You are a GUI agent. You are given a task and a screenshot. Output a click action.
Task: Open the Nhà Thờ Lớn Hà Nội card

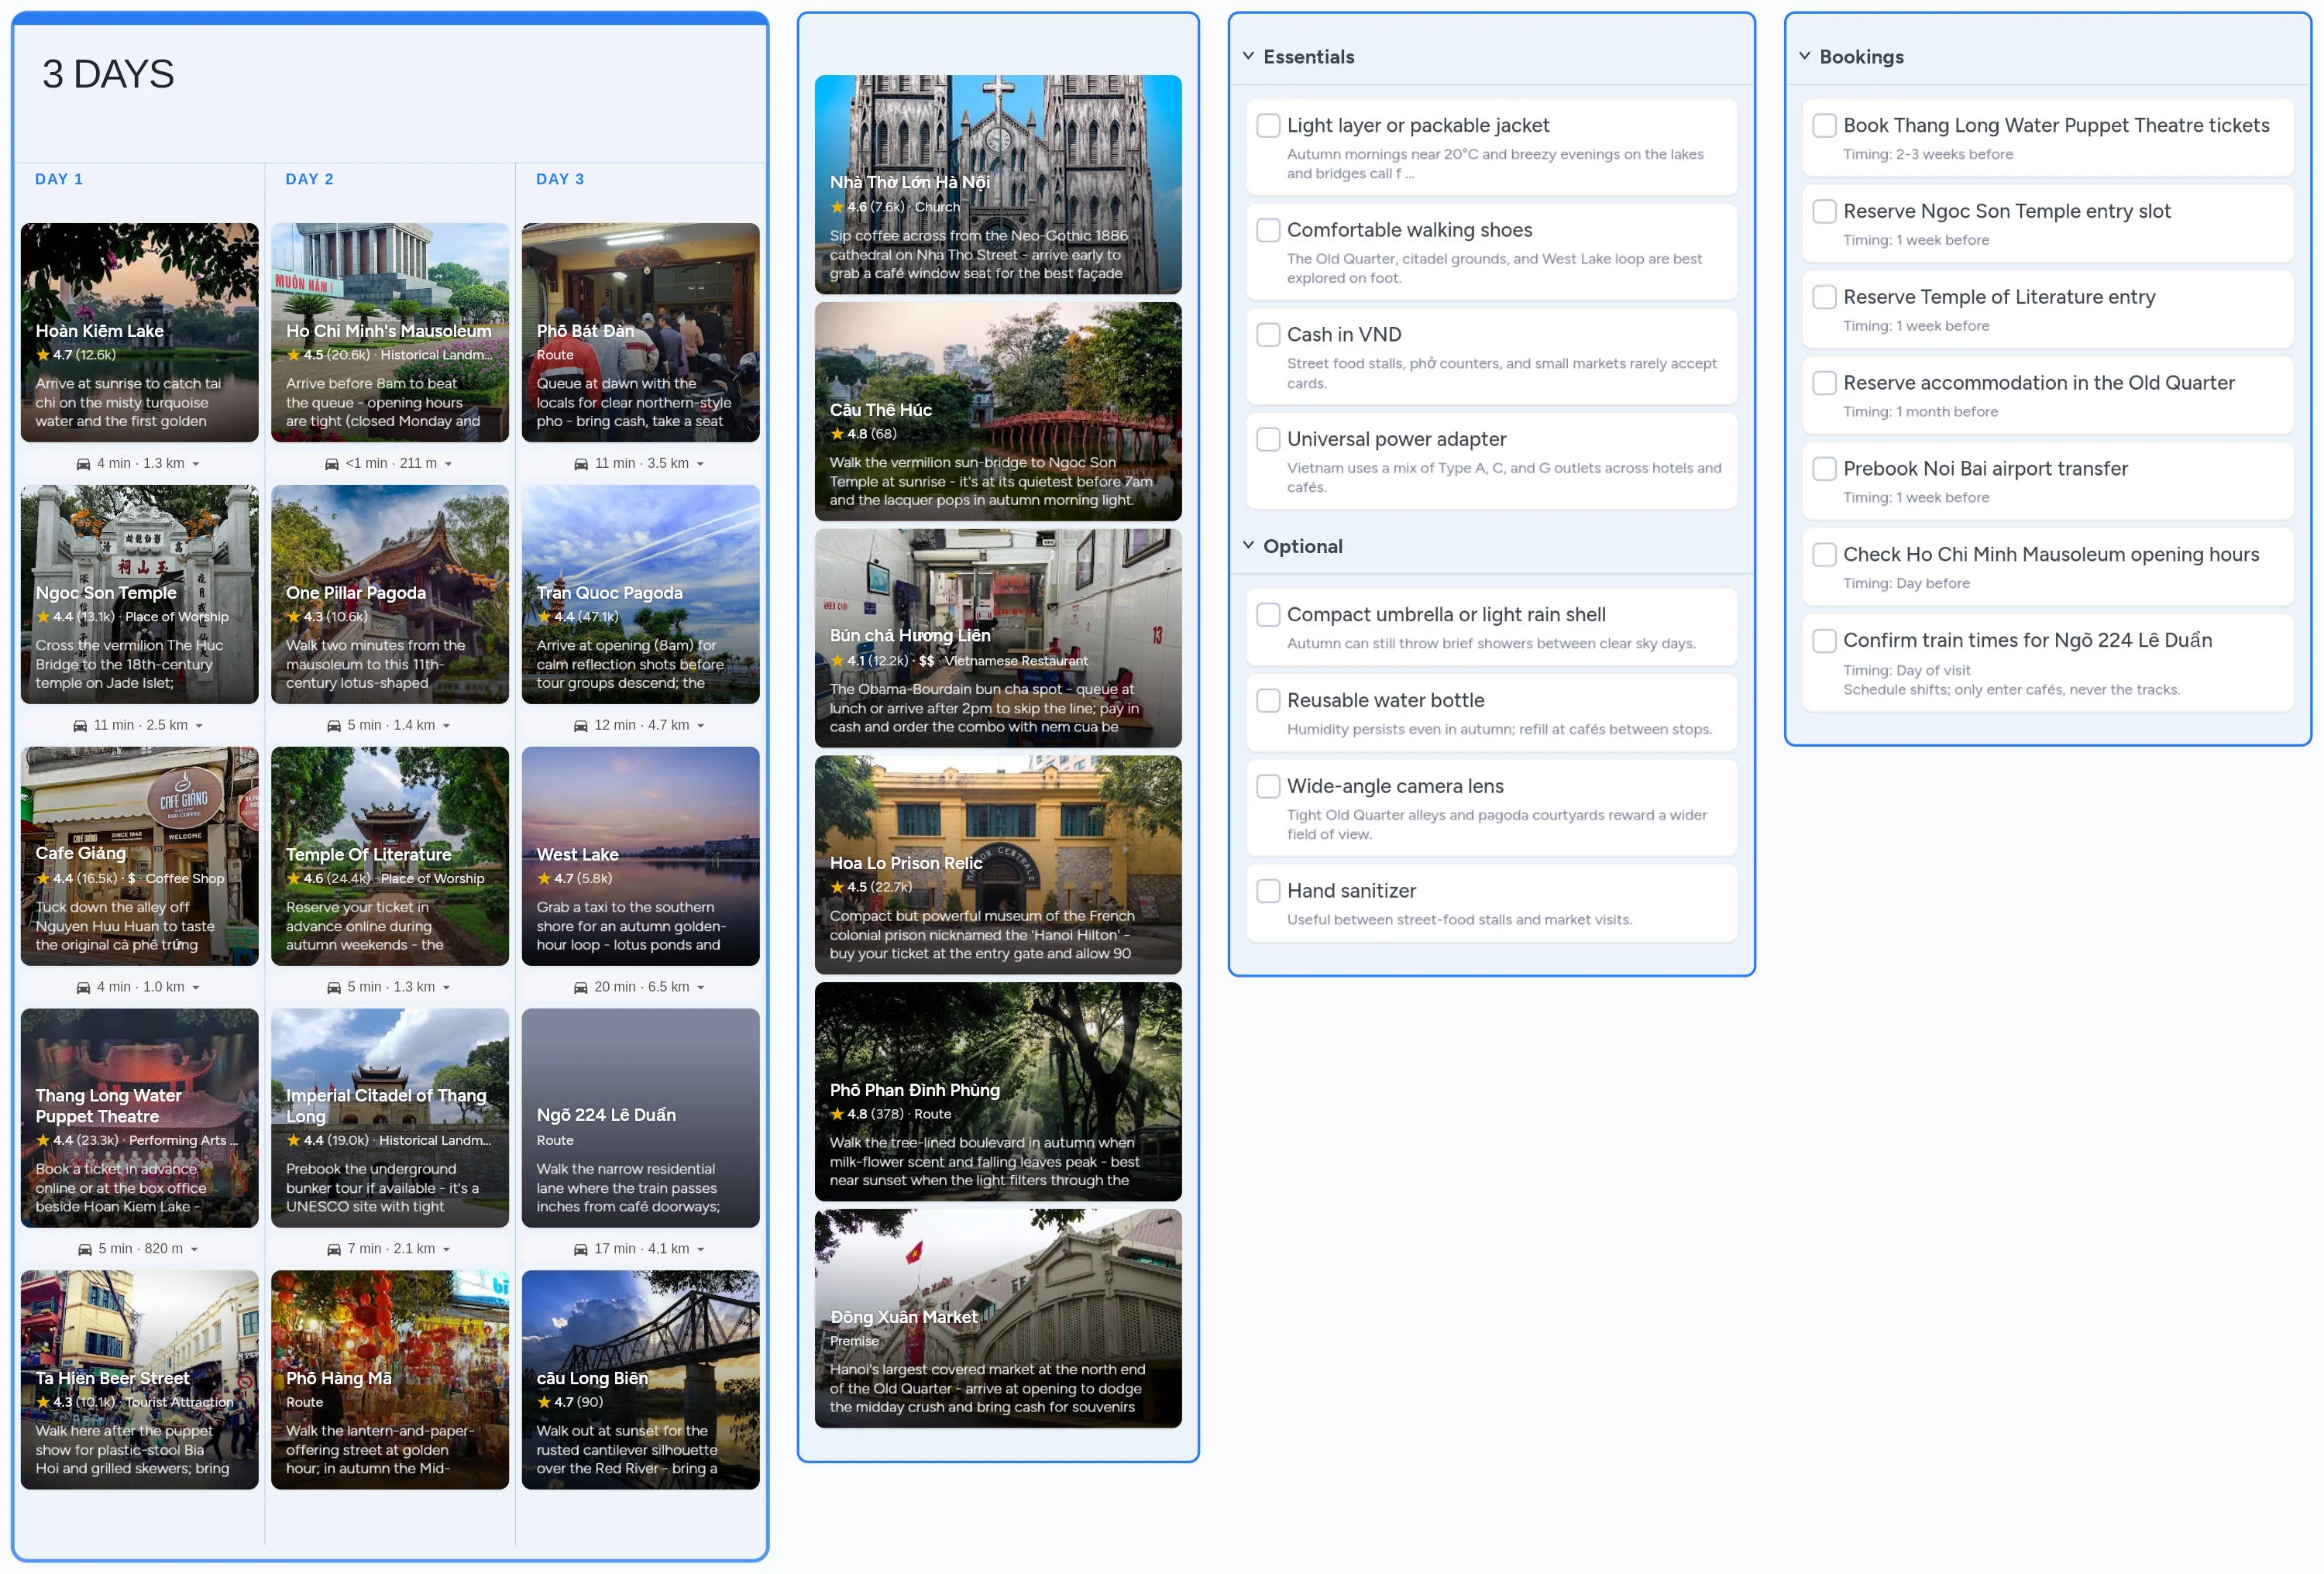pyautogui.click(x=998, y=185)
